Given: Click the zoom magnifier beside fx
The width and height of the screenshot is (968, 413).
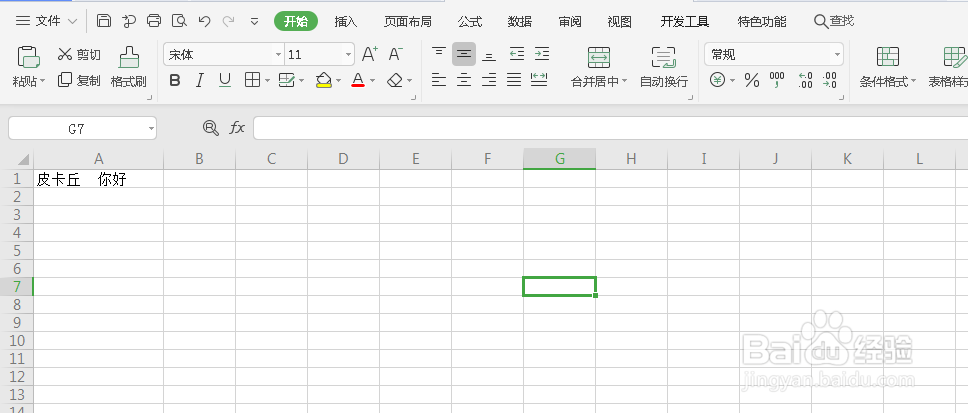Looking at the screenshot, I should (211, 128).
